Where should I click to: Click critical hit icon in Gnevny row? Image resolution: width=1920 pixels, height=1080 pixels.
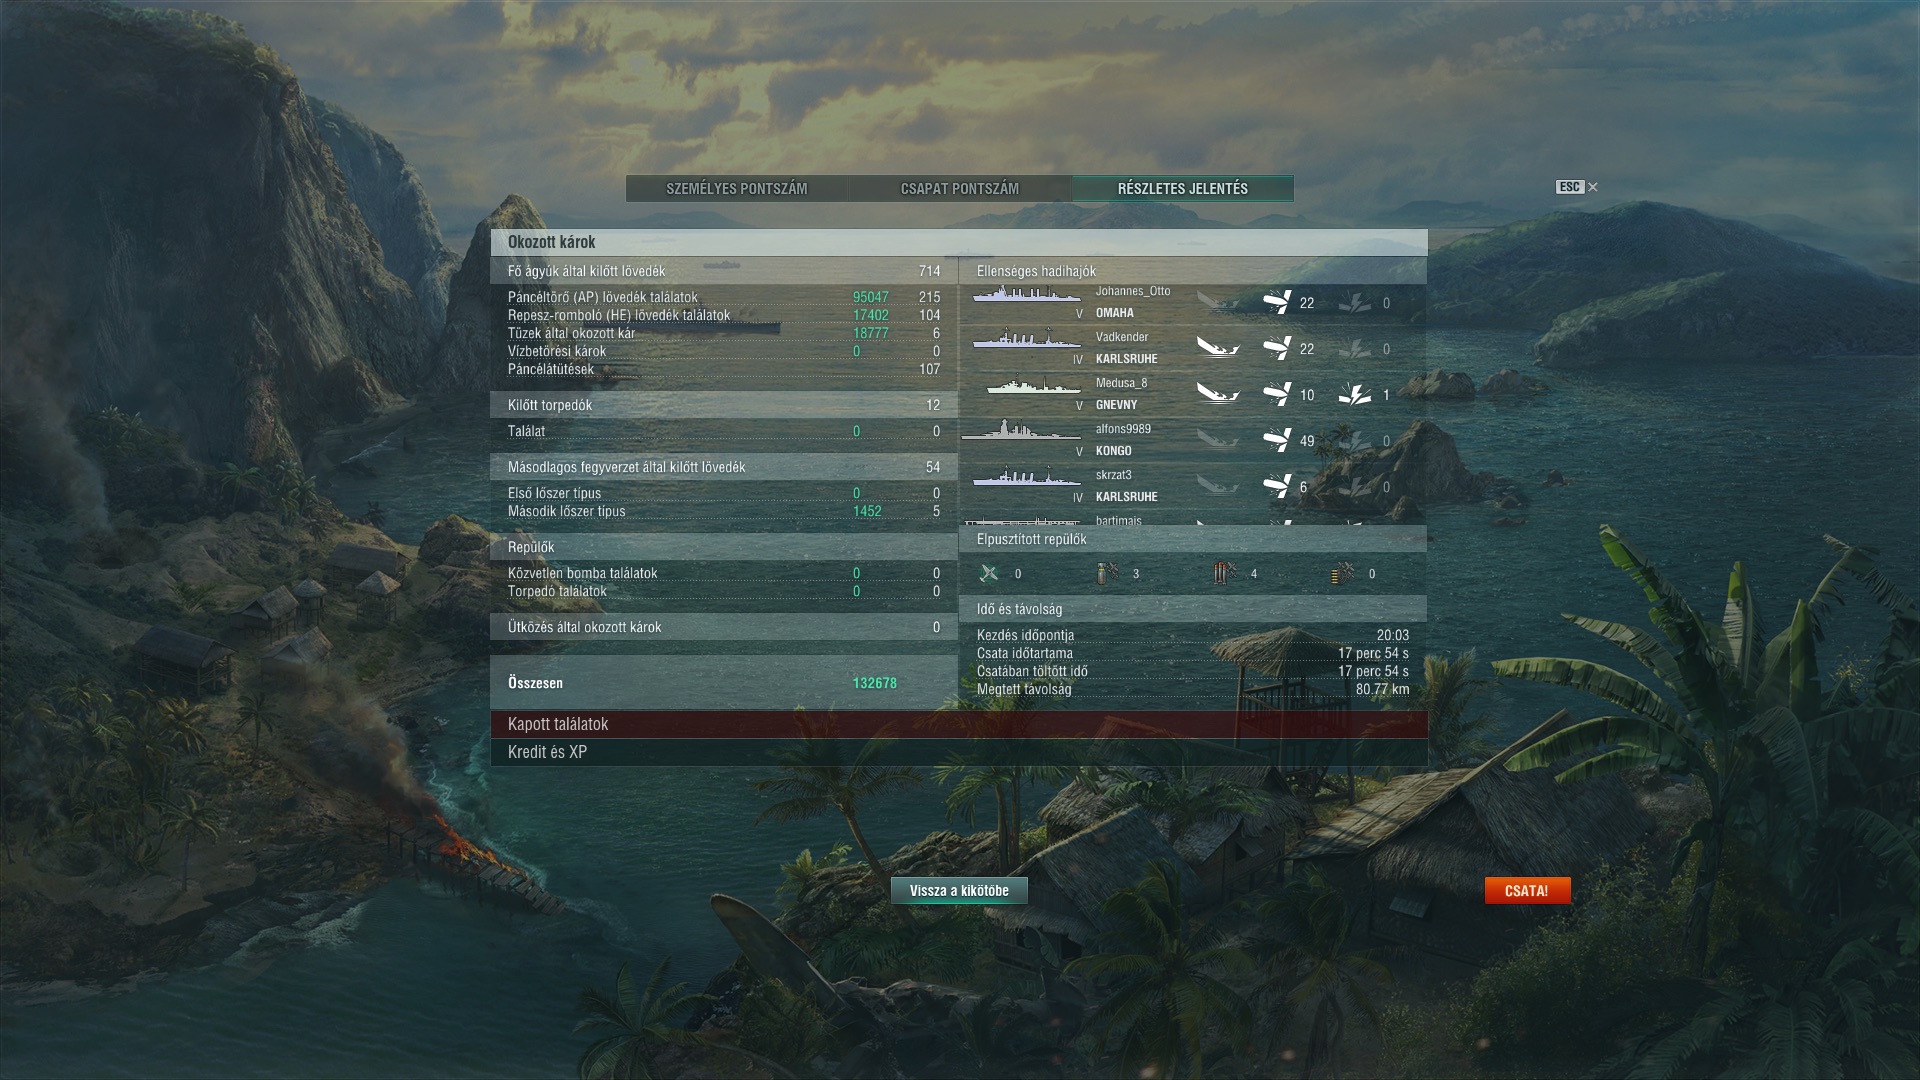point(1355,394)
